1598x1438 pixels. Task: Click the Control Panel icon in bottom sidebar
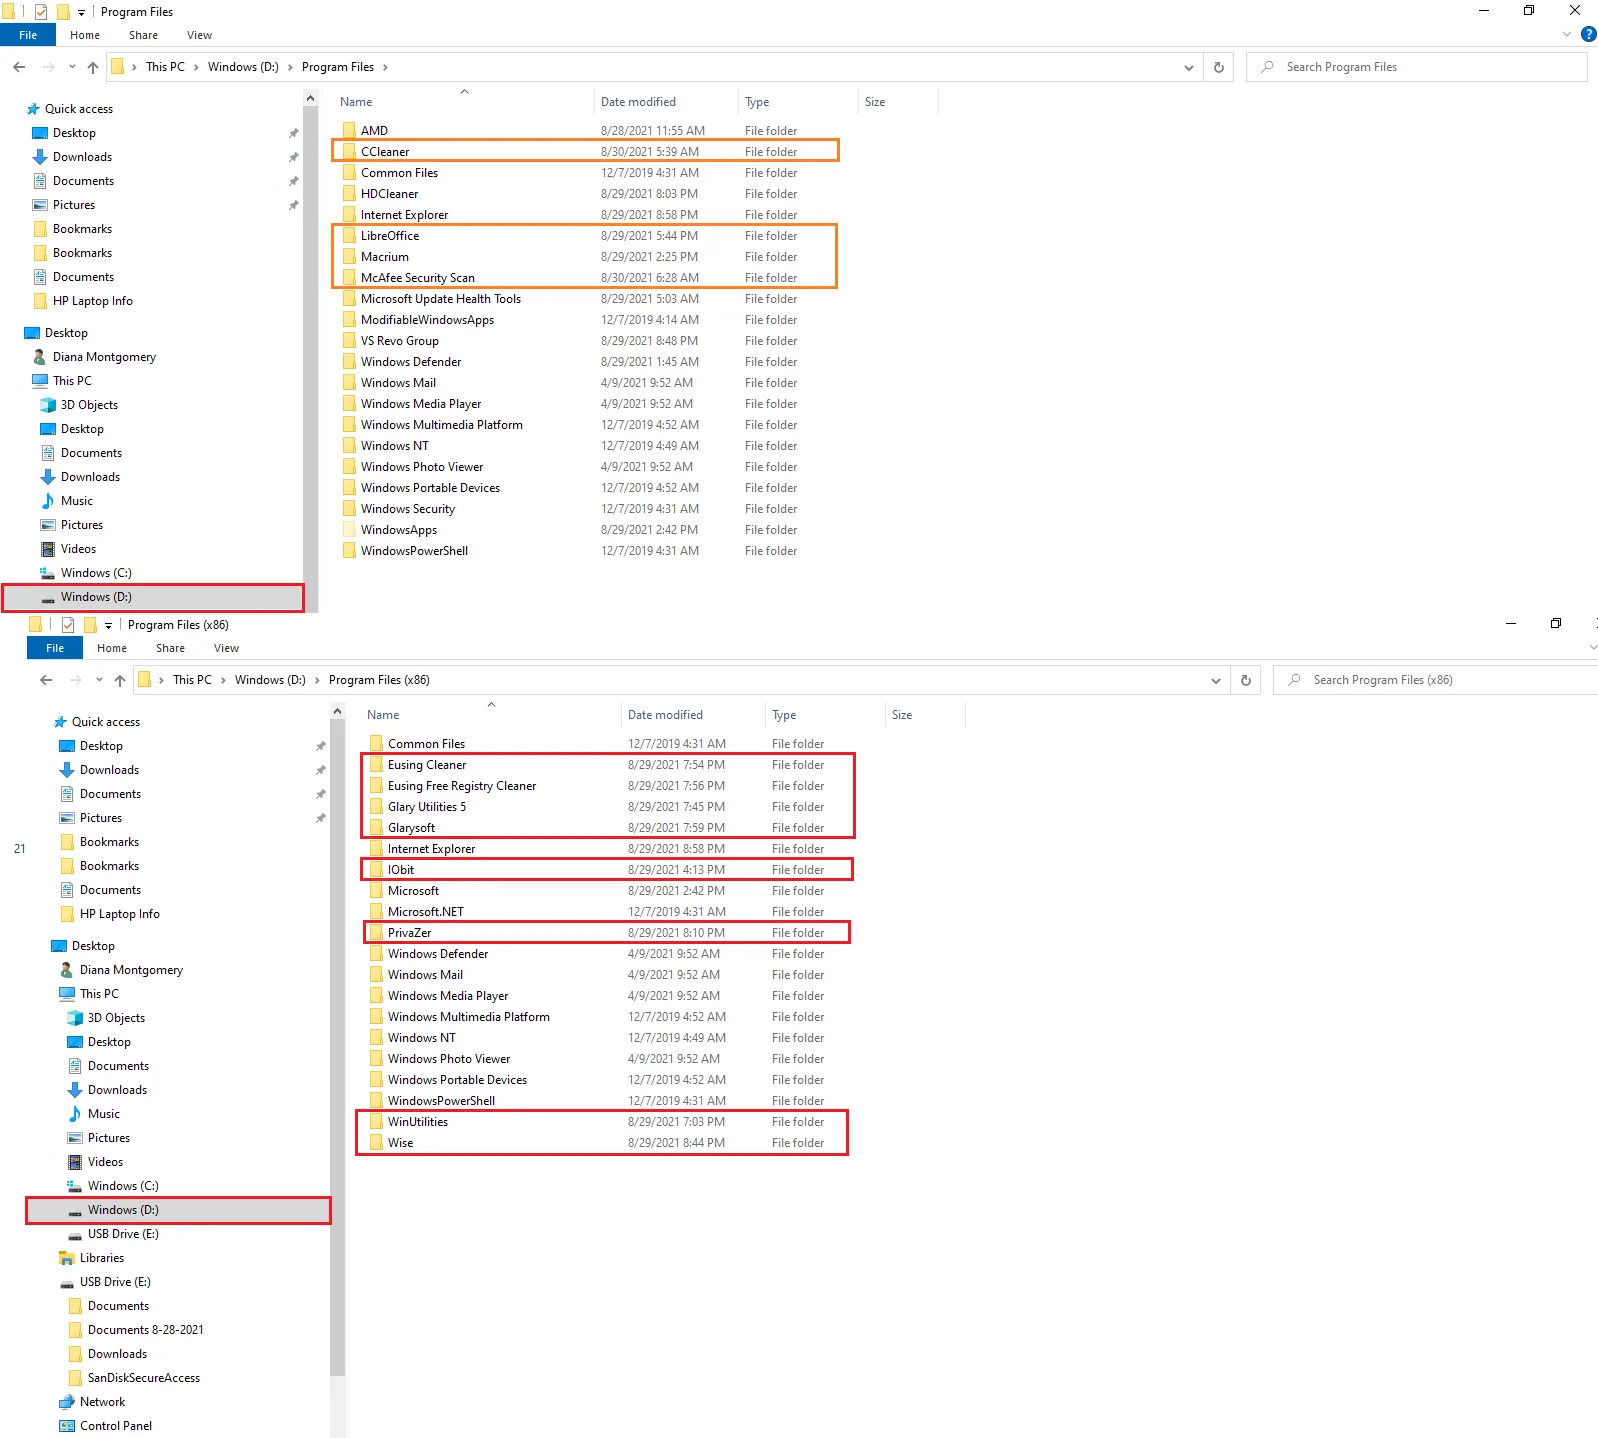[x=66, y=1426]
